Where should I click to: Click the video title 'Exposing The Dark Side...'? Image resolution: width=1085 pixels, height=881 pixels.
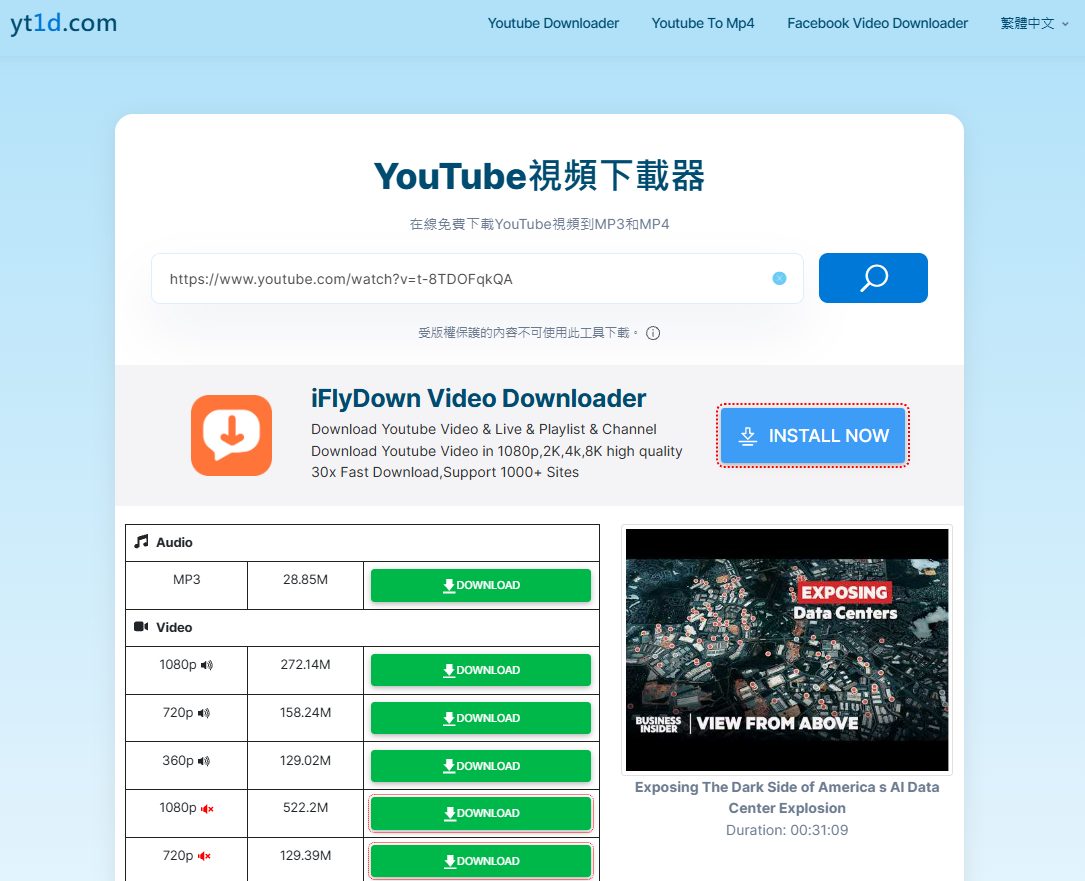[x=787, y=797]
